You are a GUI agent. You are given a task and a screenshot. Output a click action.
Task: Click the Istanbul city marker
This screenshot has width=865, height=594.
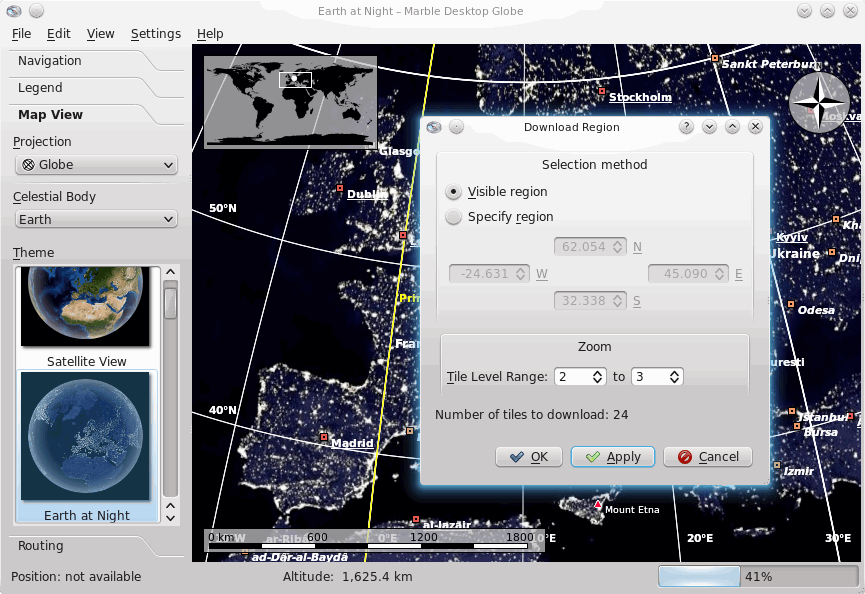click(x=792, y=411)
